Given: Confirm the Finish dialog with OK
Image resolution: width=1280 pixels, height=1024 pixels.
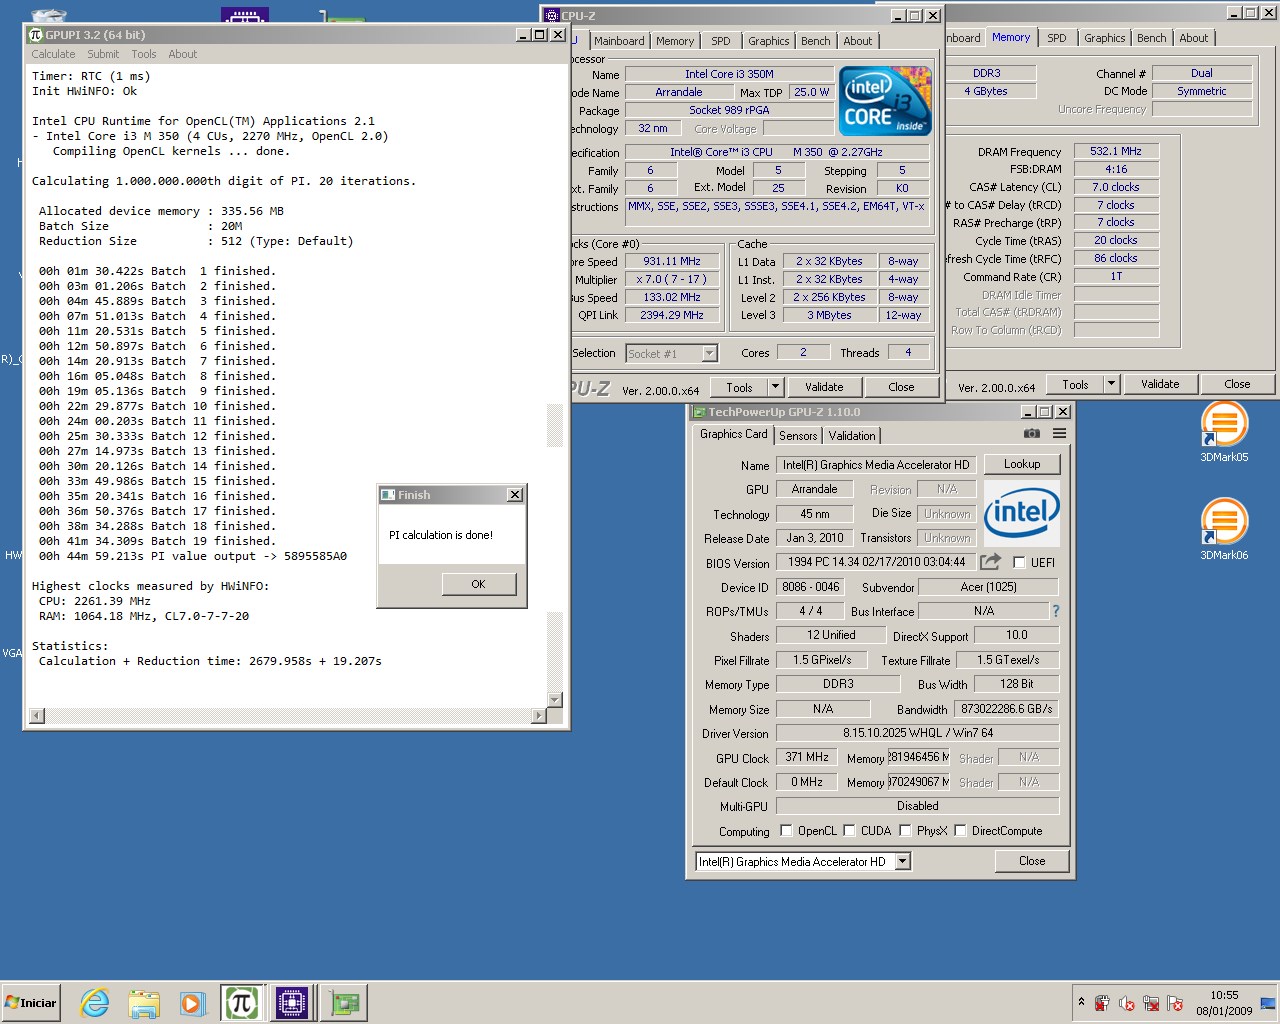Looking at the screenshot, I should coord(478,584).
